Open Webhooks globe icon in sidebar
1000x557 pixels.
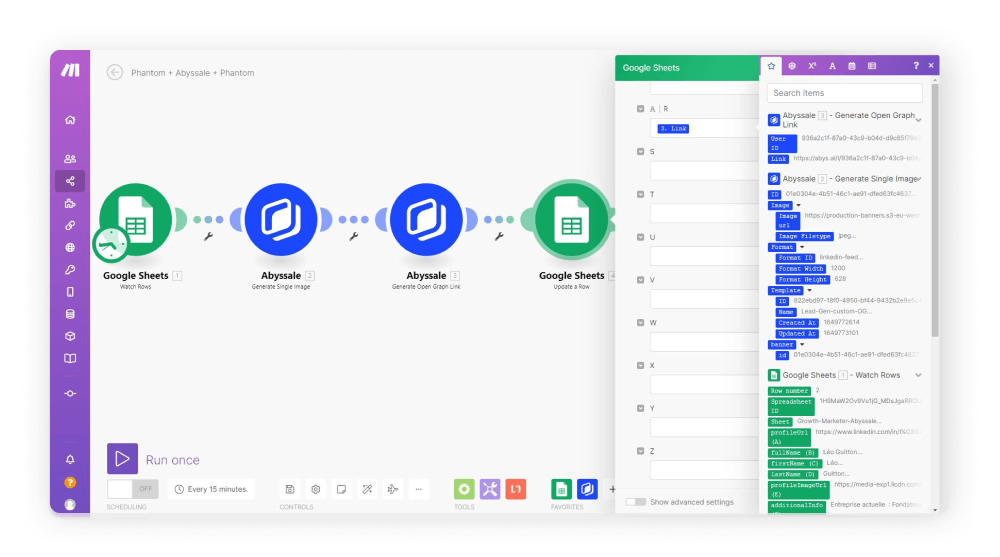(x=70, y=248)
